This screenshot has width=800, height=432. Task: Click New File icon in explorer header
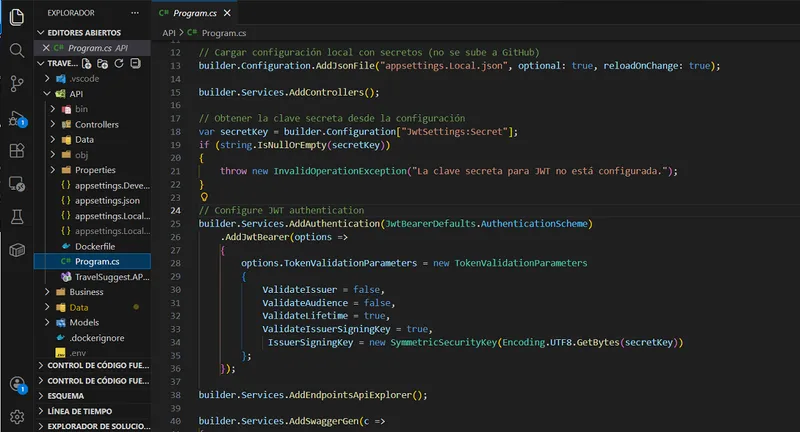pyautogui.click(x=87, y=63)
